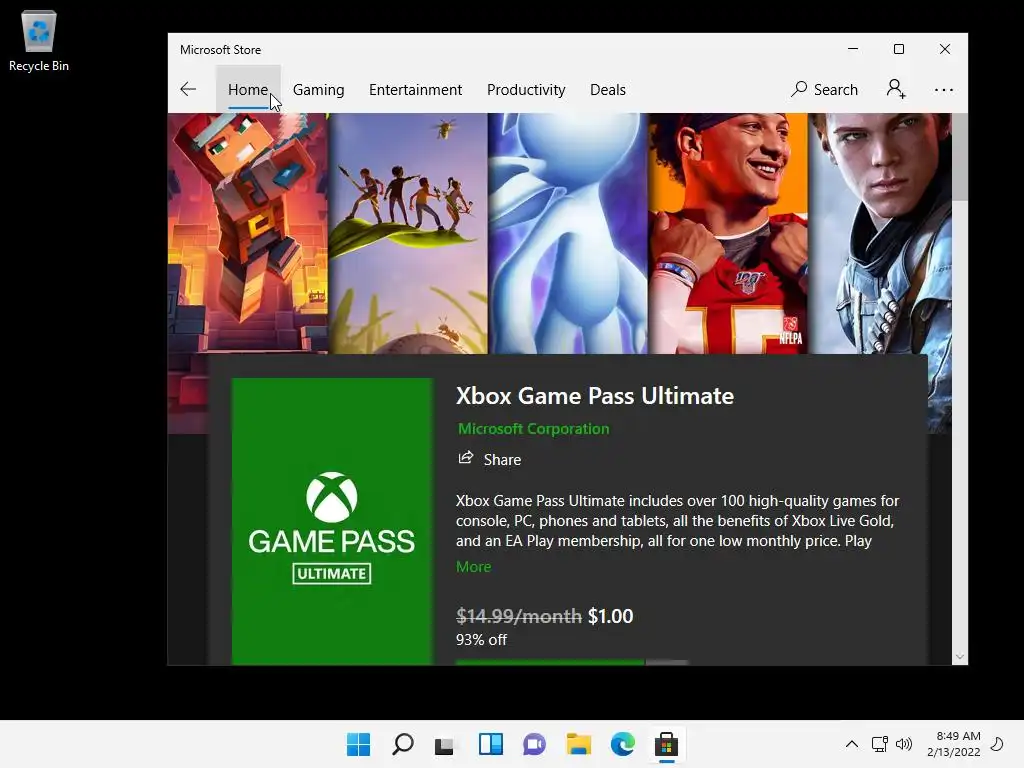Viewport: 1024px width, 768px height.
Task: Click the 93% off text
Action: [x=481, y=639]
